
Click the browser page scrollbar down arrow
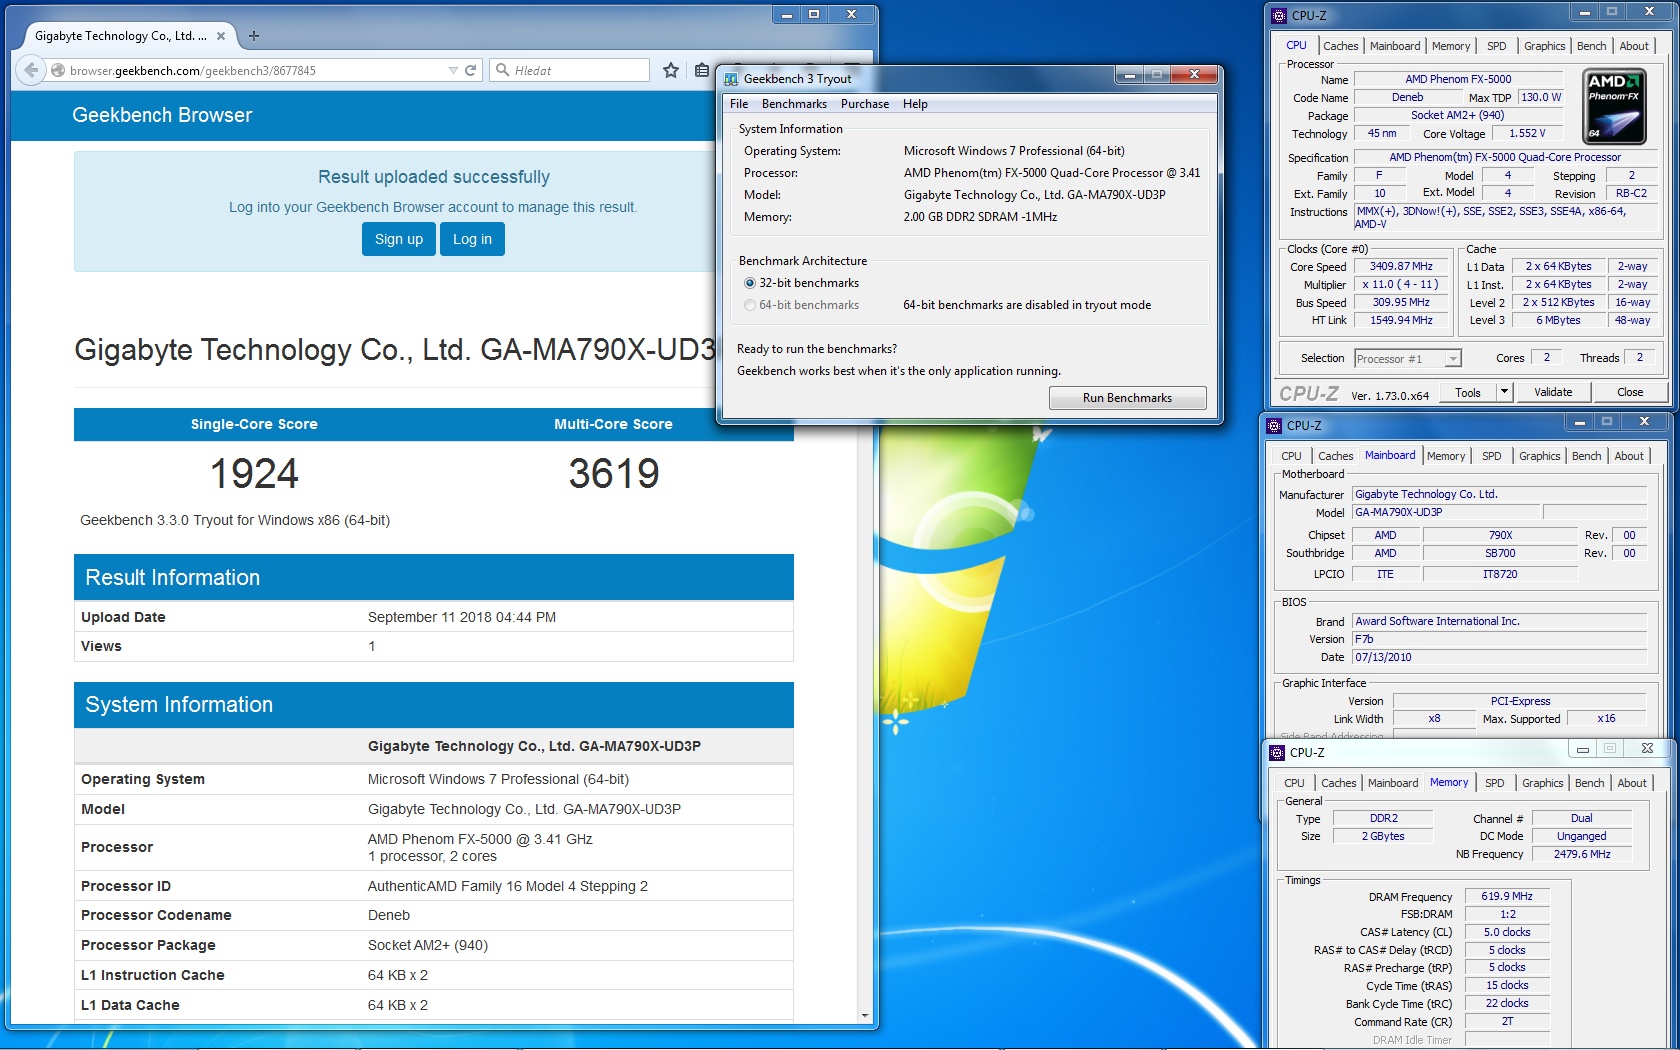865,1015
